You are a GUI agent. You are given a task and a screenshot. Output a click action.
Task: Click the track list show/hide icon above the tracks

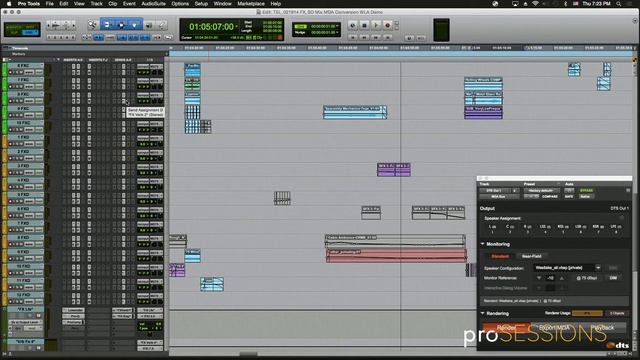coord(5,60)
